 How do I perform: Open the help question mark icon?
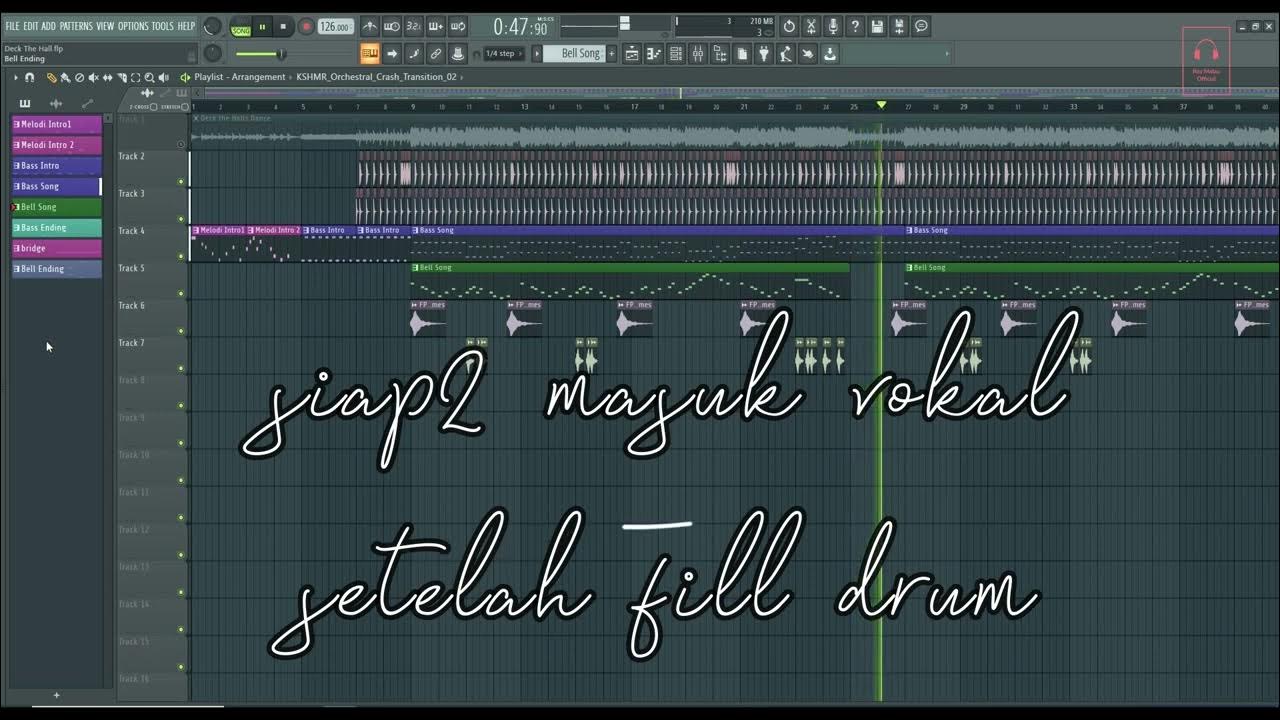pos(855,27)
